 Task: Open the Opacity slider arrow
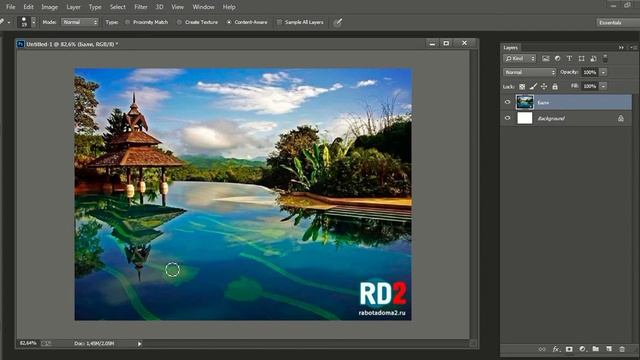click(x=603, y=72)
